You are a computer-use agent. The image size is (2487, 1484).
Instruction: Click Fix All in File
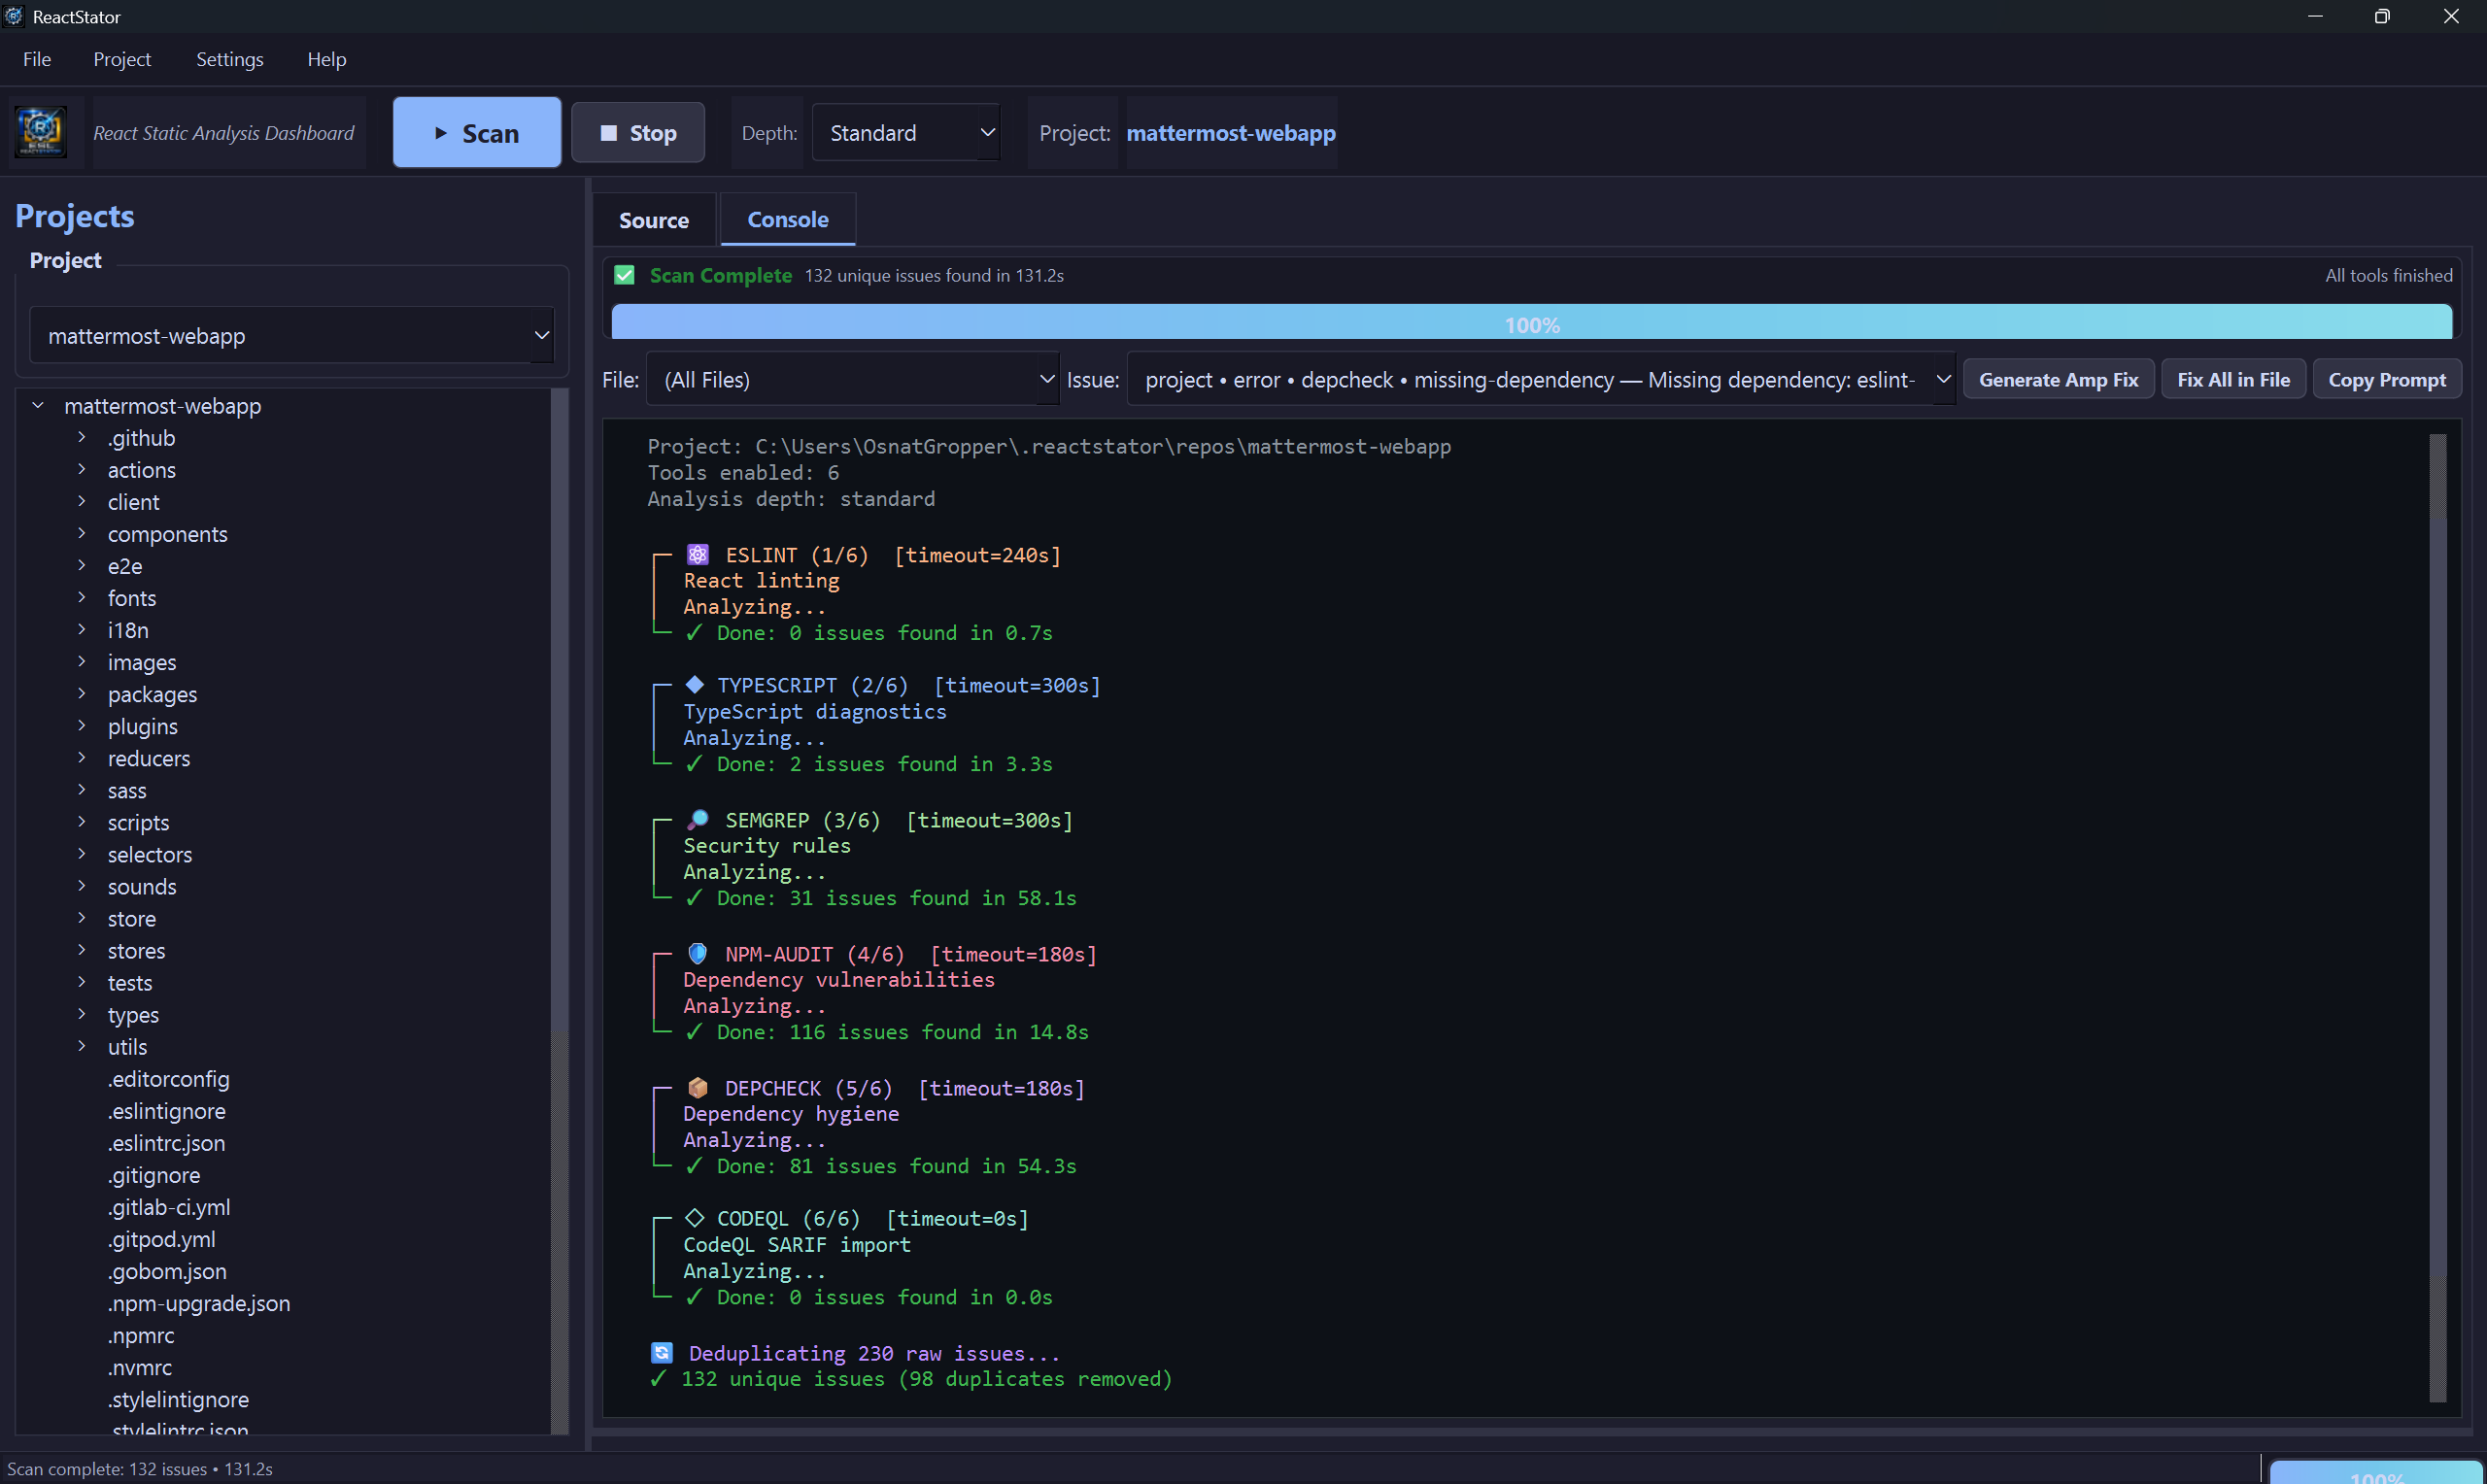click(x=2233, y=379)
